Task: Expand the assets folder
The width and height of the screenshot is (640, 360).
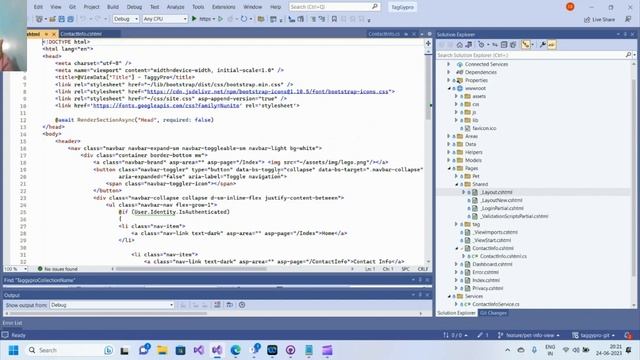Action: 456,96
